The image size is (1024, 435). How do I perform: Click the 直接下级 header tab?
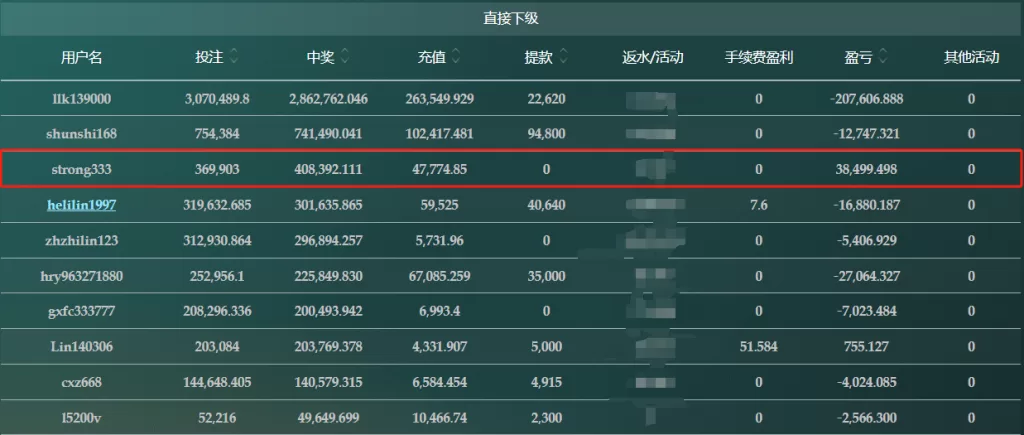(512, 18)
